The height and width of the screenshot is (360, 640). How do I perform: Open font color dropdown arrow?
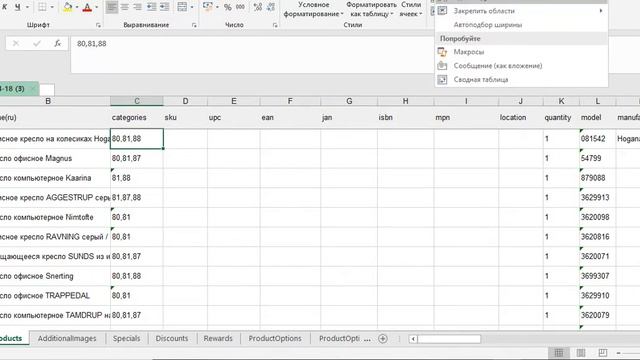point(96,7)
